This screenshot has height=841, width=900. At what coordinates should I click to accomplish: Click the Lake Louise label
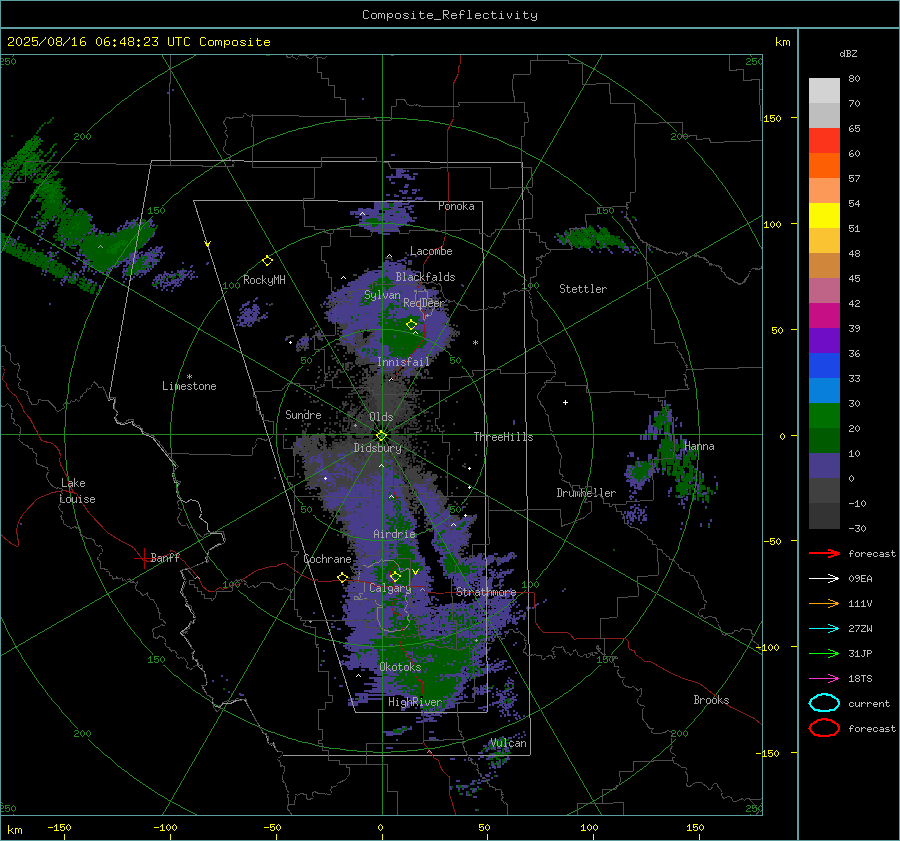77,491
